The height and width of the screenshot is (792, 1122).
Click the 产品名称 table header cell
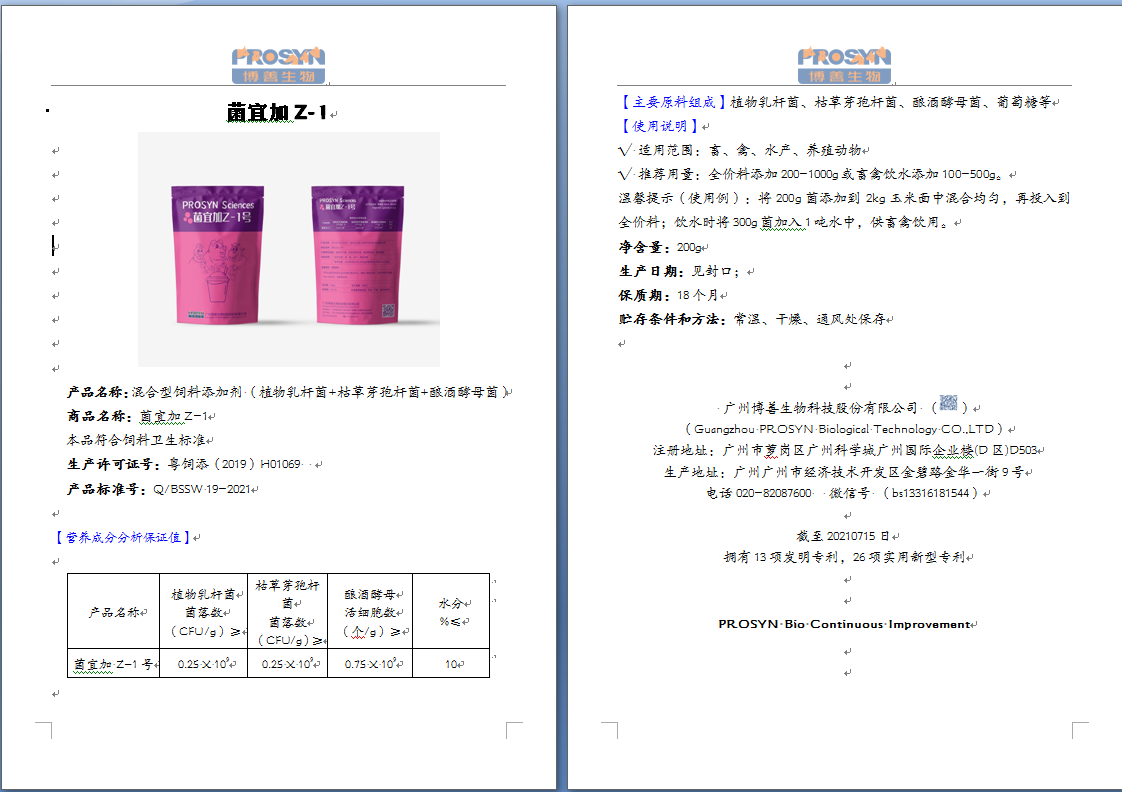click(114, 612)
